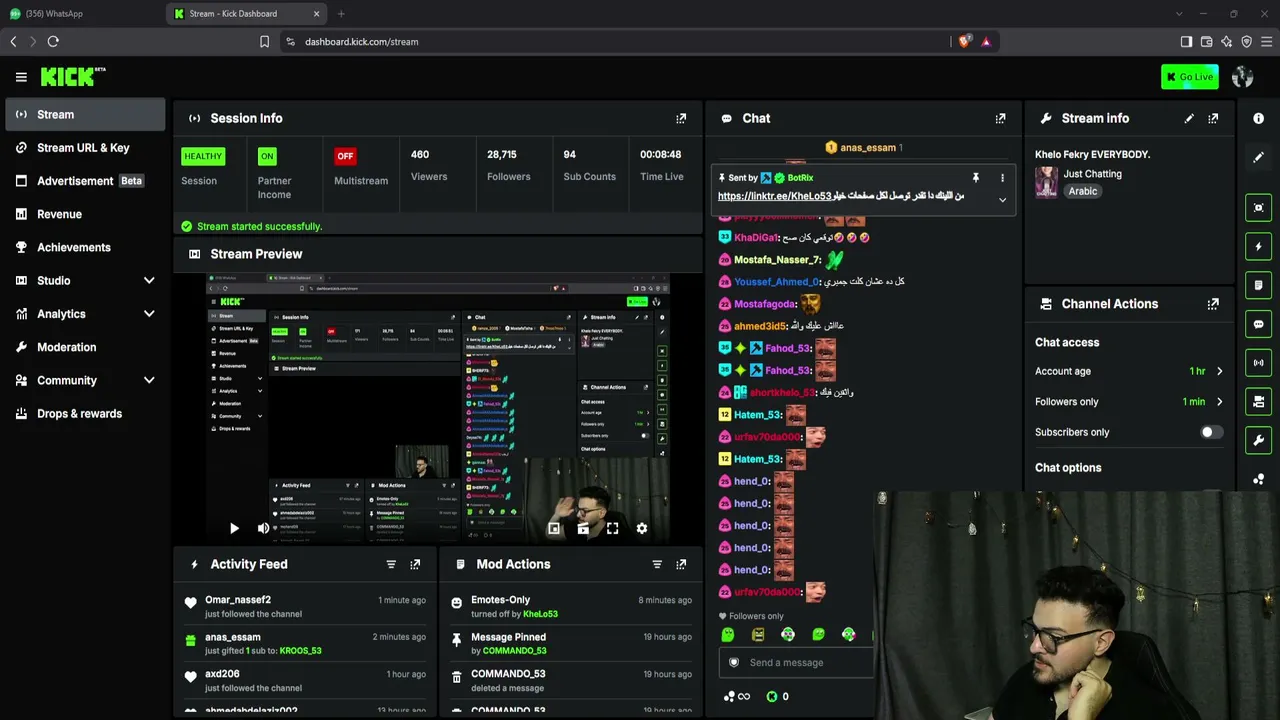The width and height of the screenshot is (1280, 720).
Task: Click the address bar URL
Action: pos(361,42)
